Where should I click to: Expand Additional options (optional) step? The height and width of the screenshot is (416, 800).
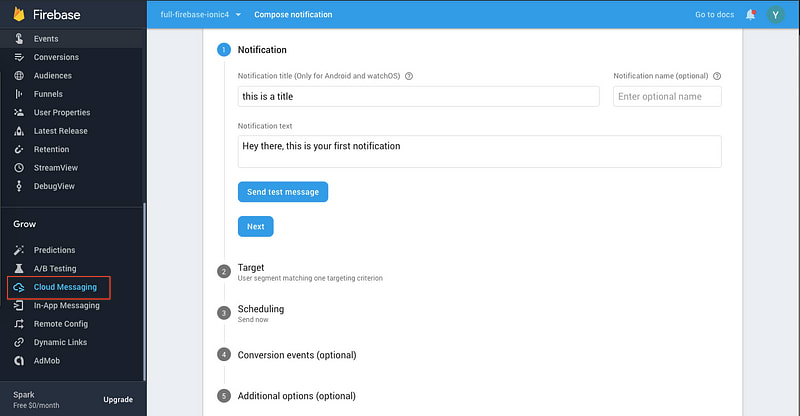[296, 396]
